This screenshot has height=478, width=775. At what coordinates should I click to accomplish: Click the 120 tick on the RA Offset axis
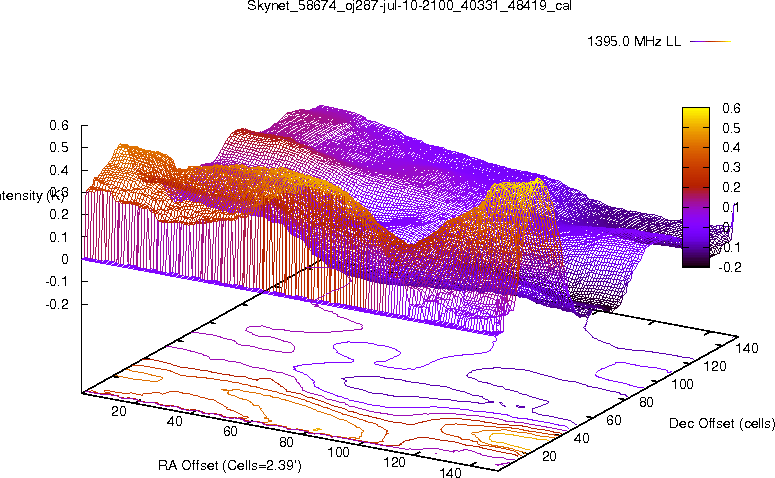coord(394,462)
